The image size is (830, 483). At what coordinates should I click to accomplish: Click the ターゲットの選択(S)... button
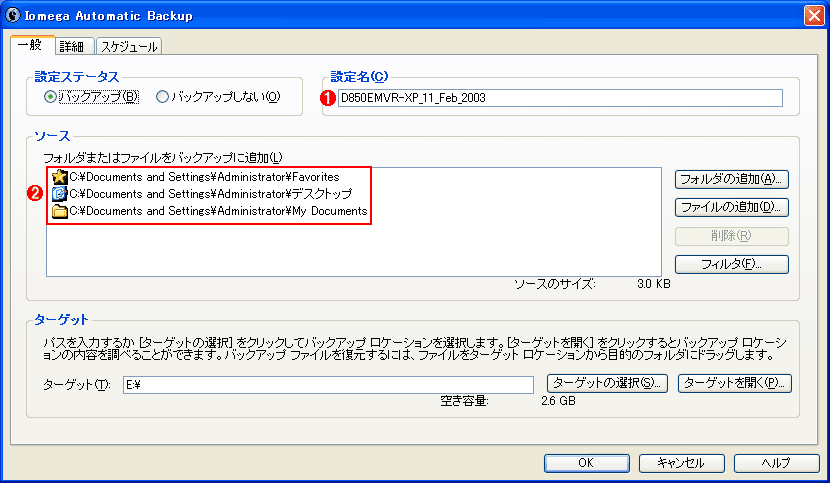(607, 383)
